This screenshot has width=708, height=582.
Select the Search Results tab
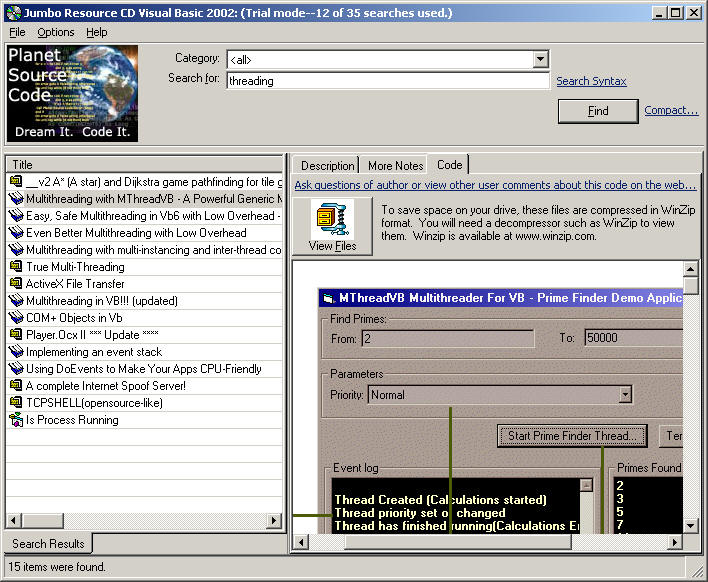point(48,543)
